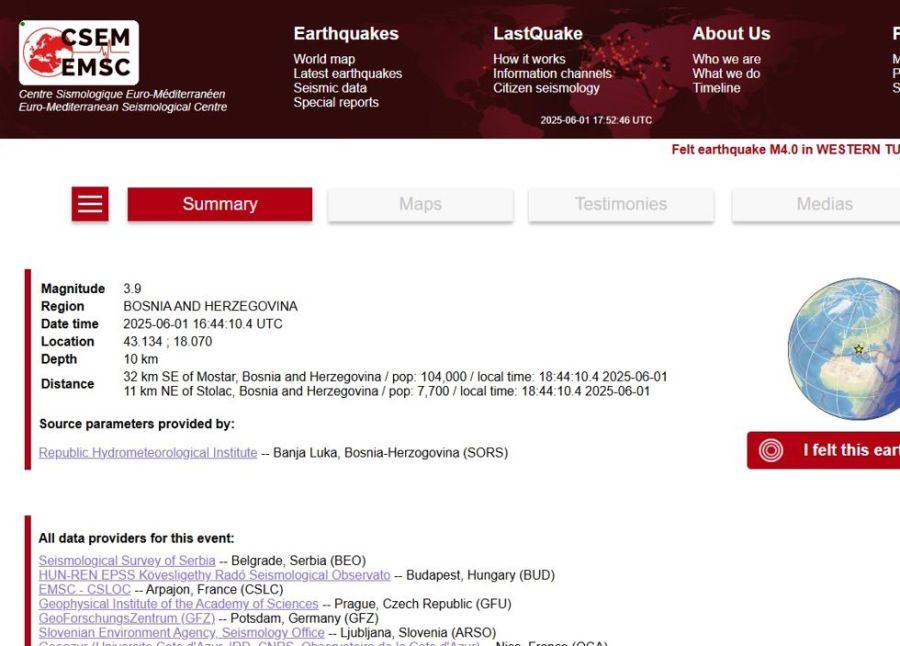Click the depth value 10 km
The image size is (900, 646).
[x=141, y=359]
